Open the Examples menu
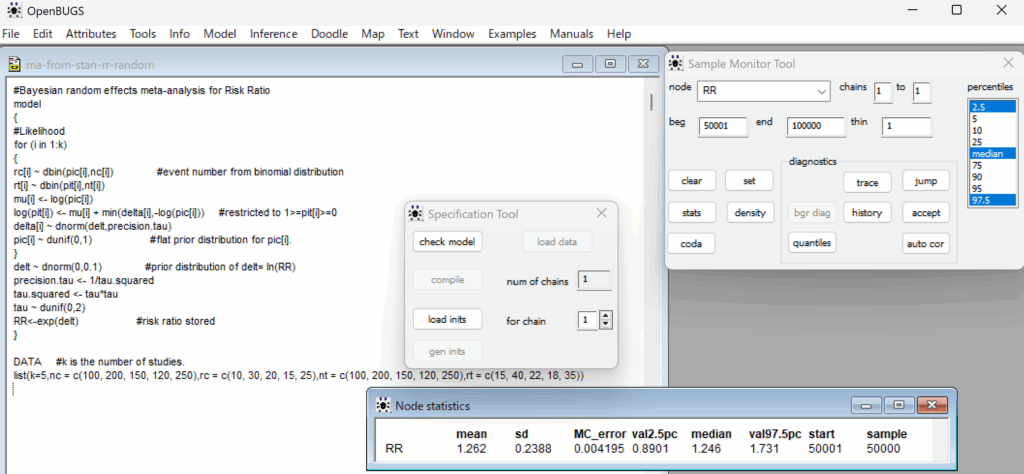 (512, 34)
